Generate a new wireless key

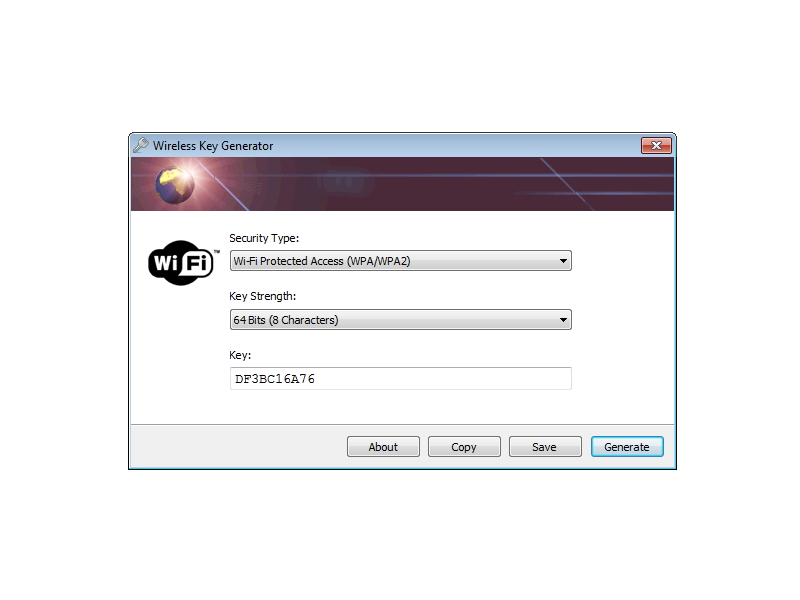[627, 447]
